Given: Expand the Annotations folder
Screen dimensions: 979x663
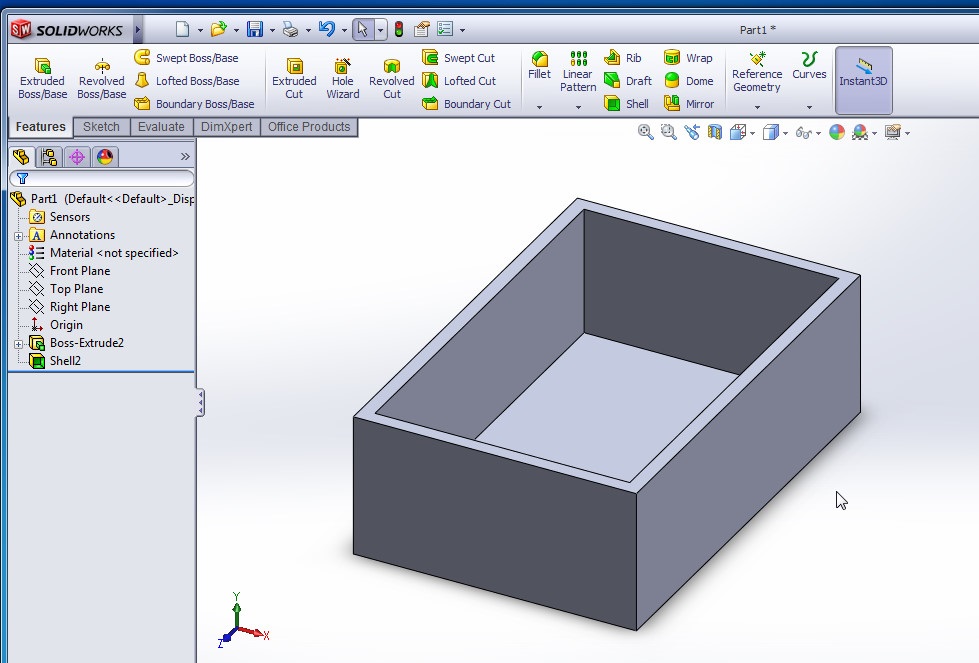Looking at the screenshot, I should coord(16,235).
